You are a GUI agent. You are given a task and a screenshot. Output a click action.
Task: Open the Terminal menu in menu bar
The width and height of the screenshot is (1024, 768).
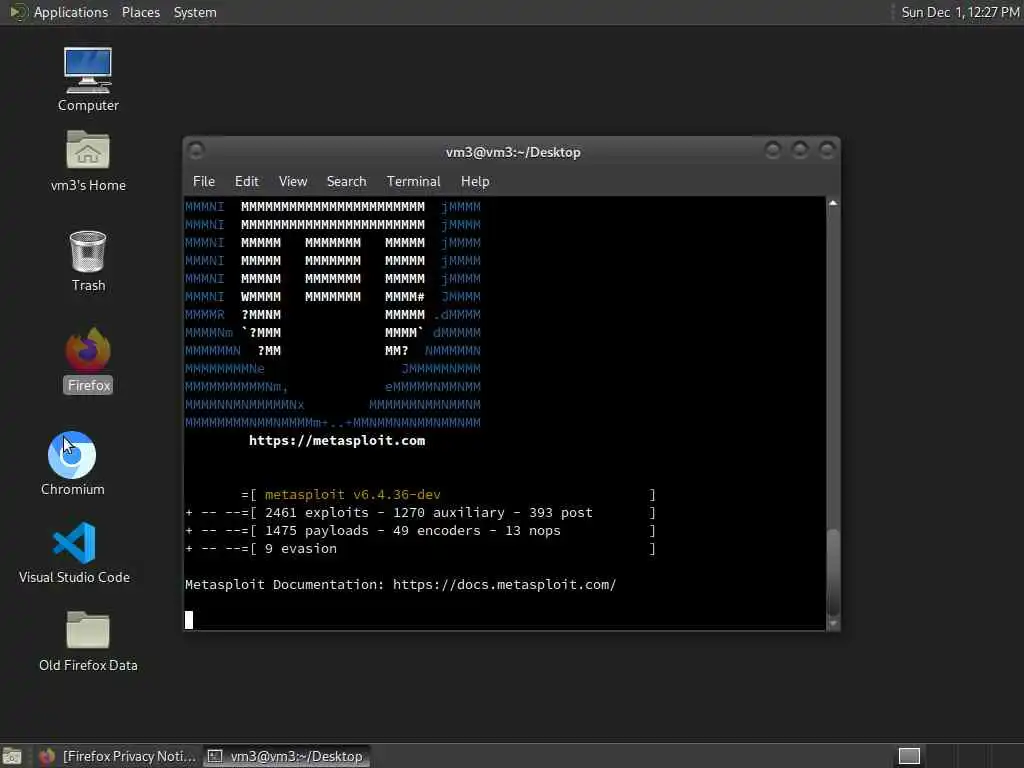pyautogui.click(x=413, y=182)
